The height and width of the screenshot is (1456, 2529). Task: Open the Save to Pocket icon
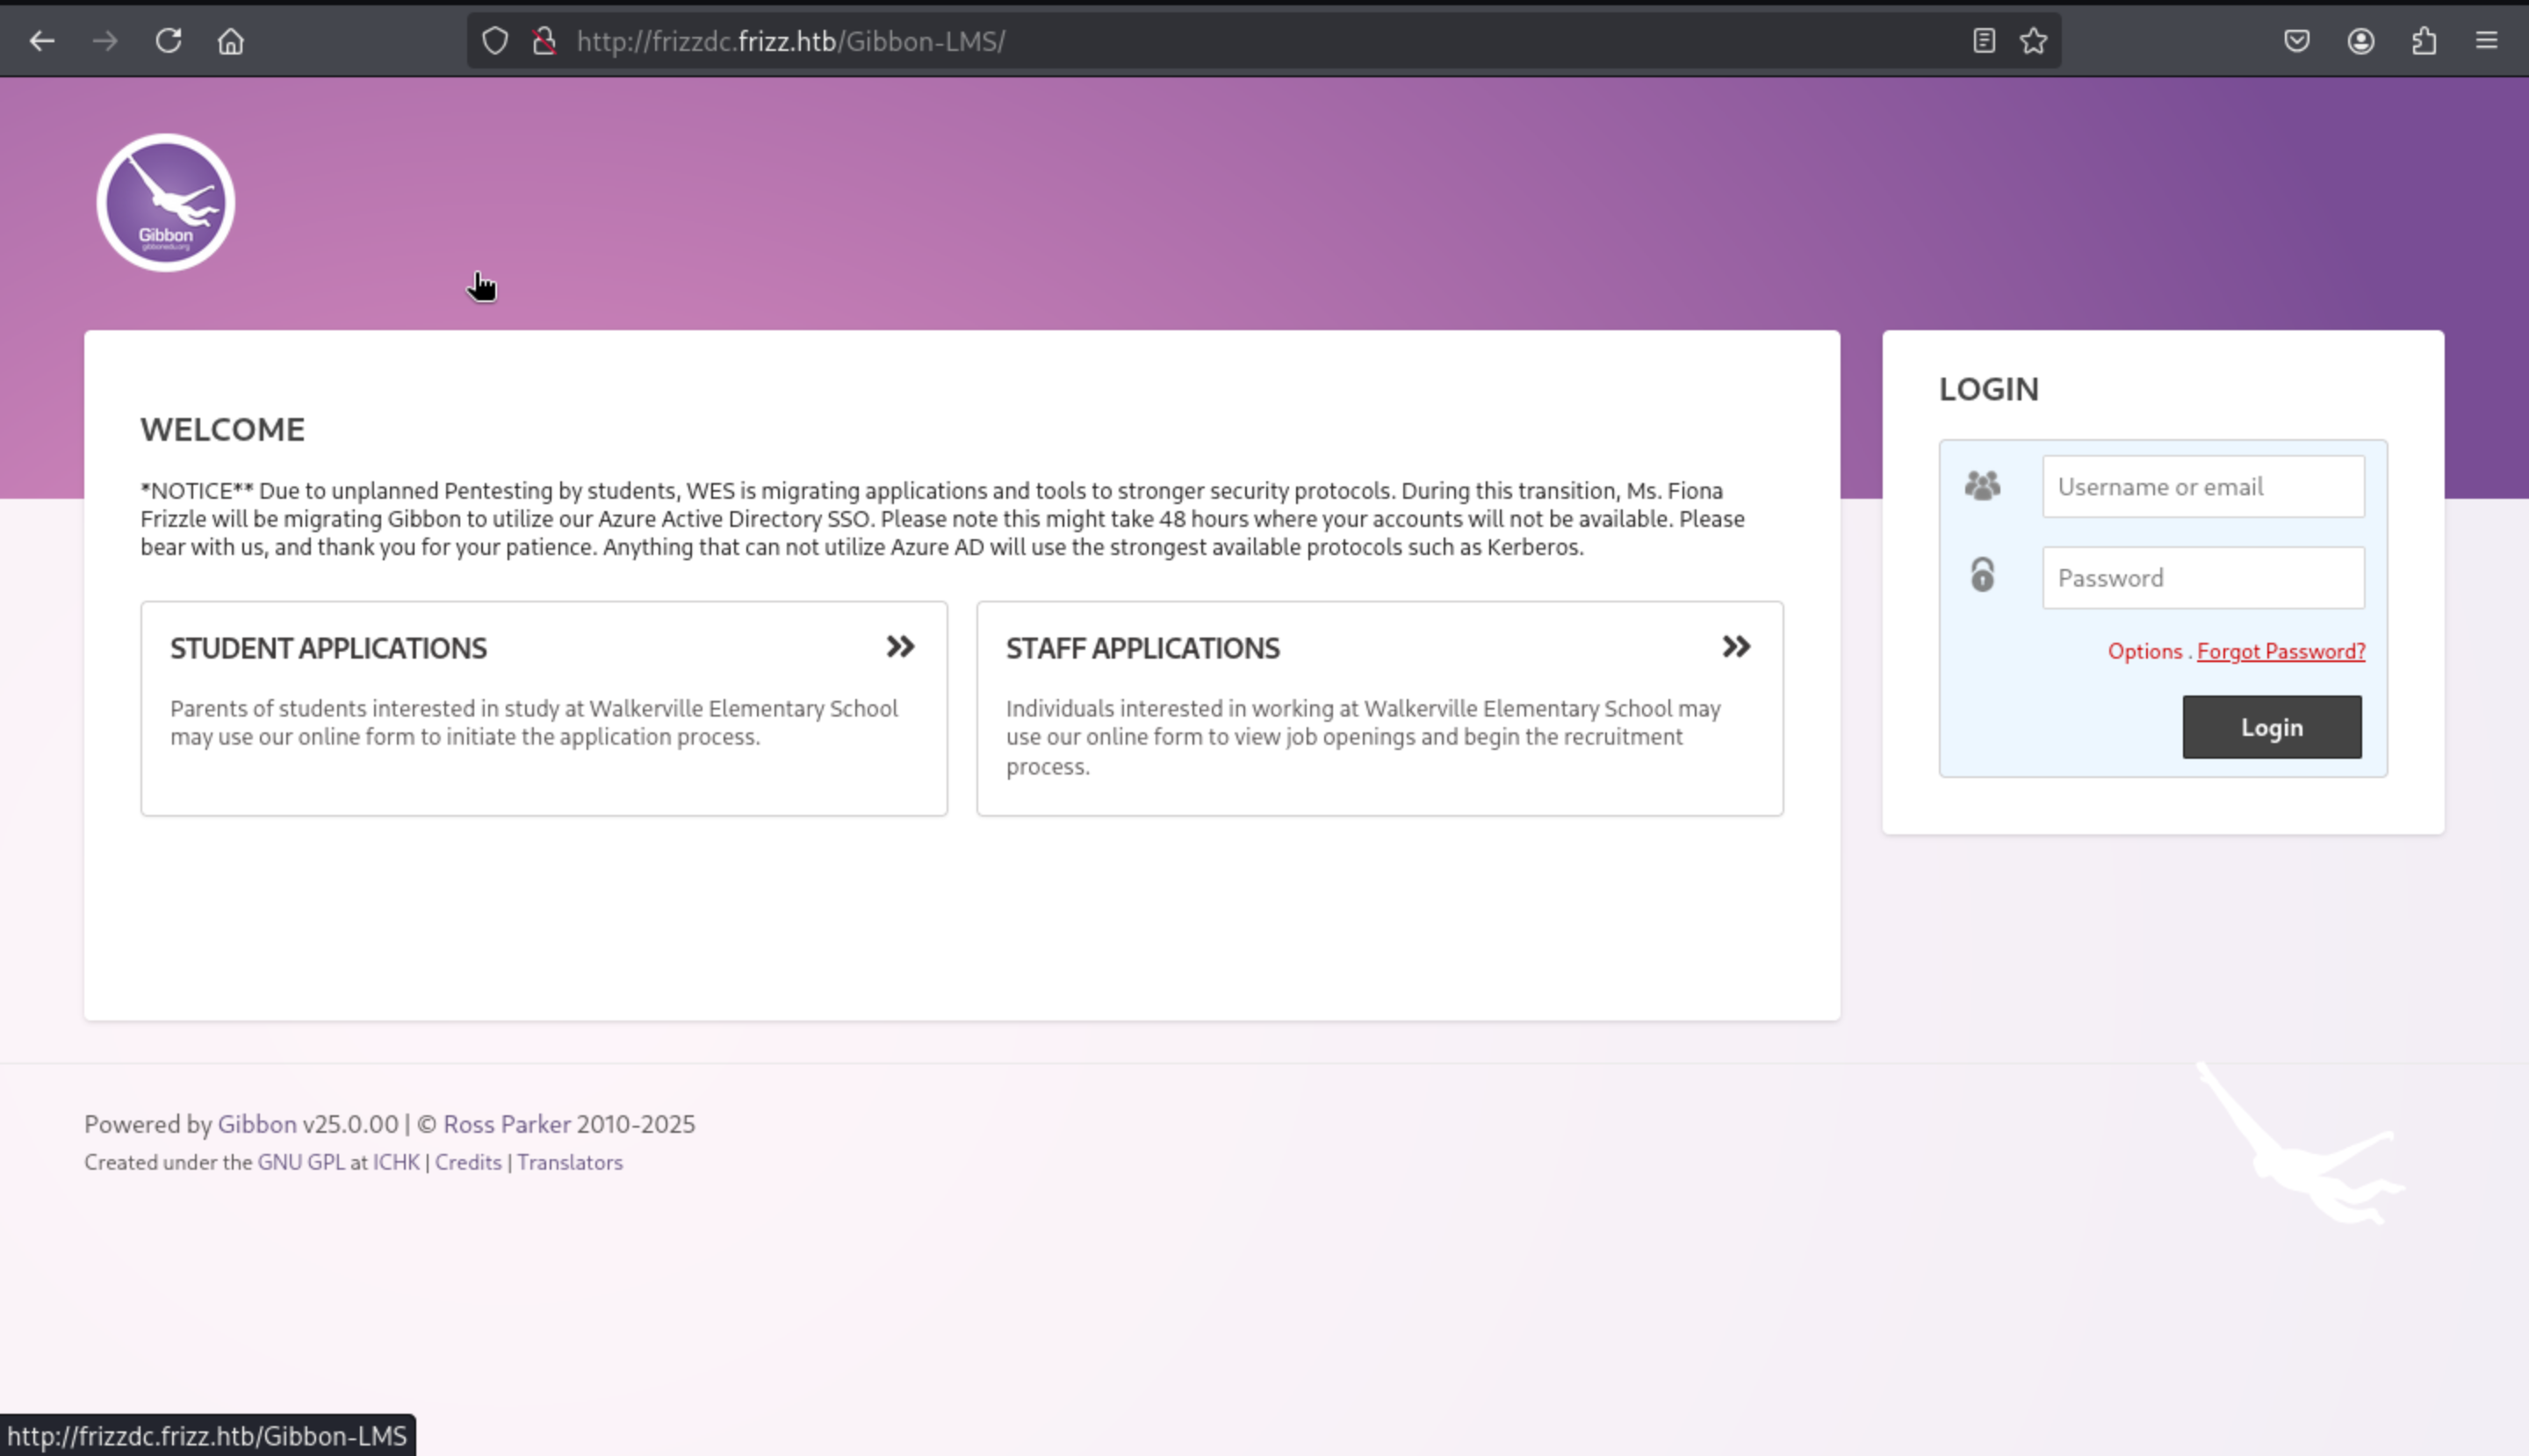point(2297,41)
